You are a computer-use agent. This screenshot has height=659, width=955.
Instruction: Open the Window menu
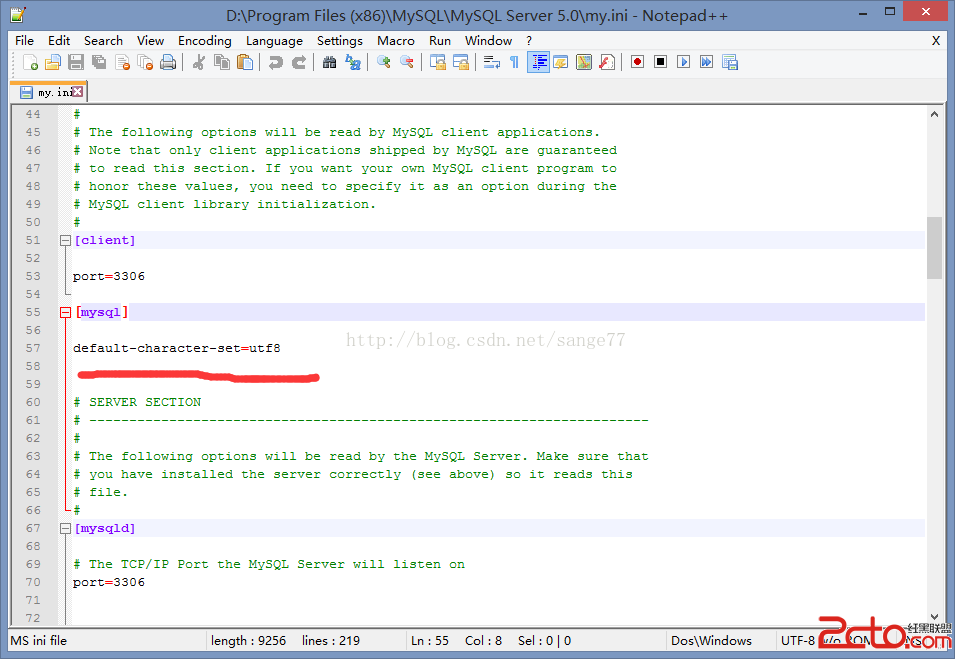pyautogui.click(x=488, y=41)
